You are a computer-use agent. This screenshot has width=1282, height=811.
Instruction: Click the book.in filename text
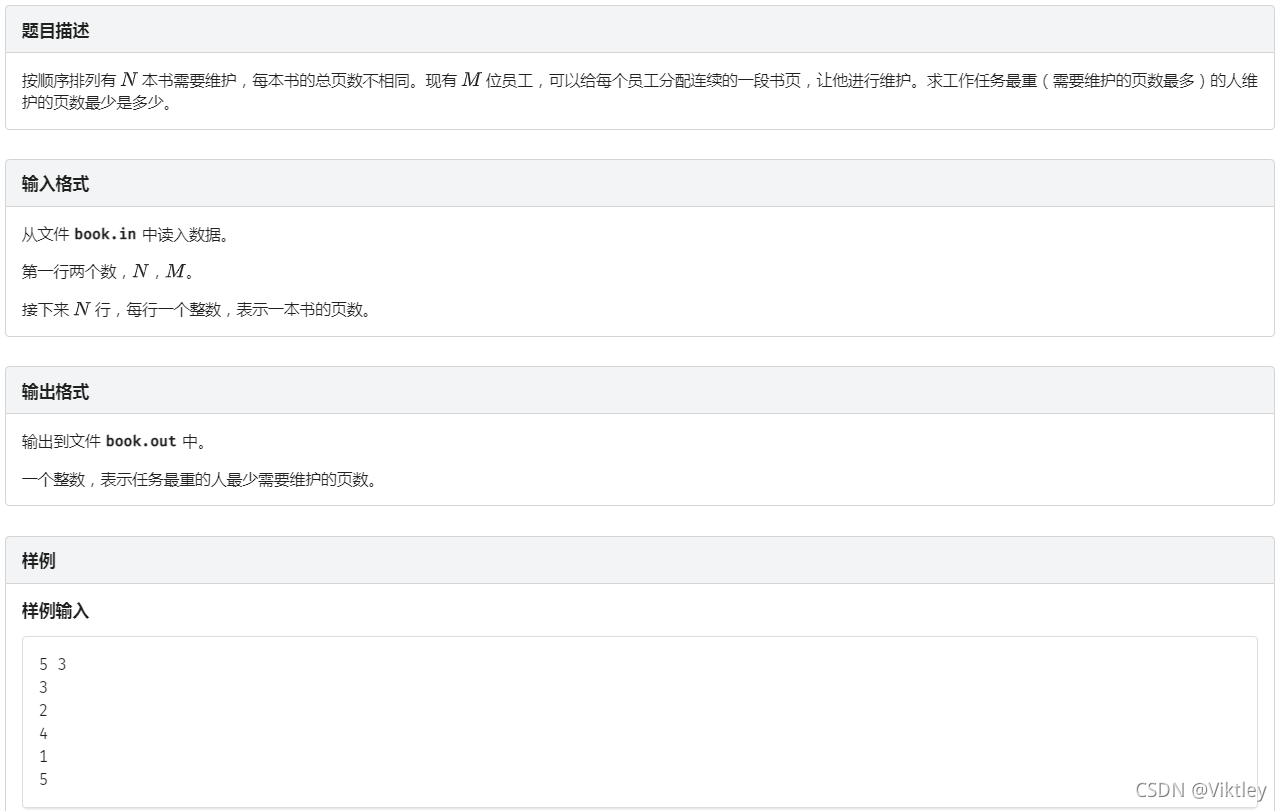(105, 235)
